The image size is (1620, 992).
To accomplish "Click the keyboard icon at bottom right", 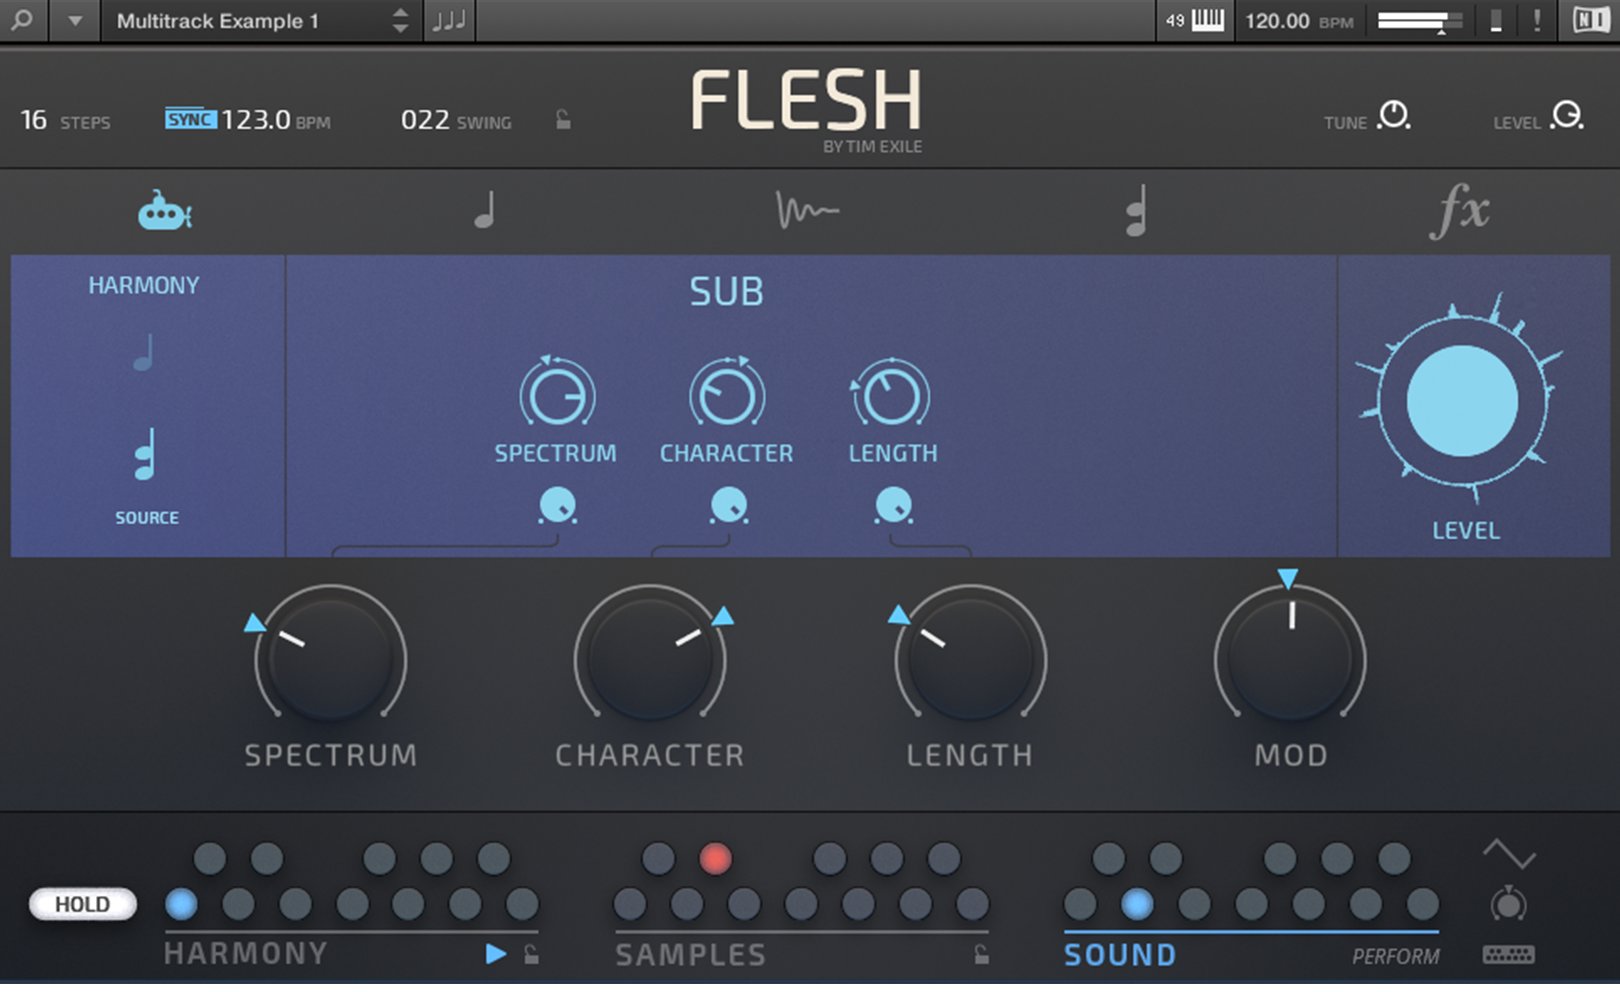I will 1509,955.
